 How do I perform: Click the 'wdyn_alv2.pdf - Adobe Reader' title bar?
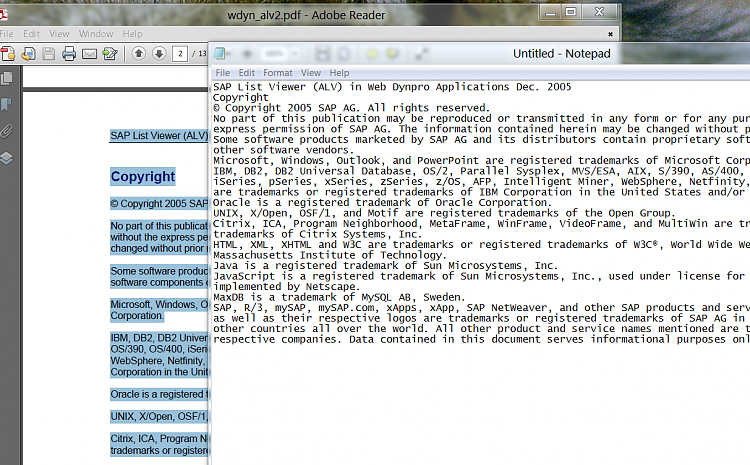pos(306,15)
